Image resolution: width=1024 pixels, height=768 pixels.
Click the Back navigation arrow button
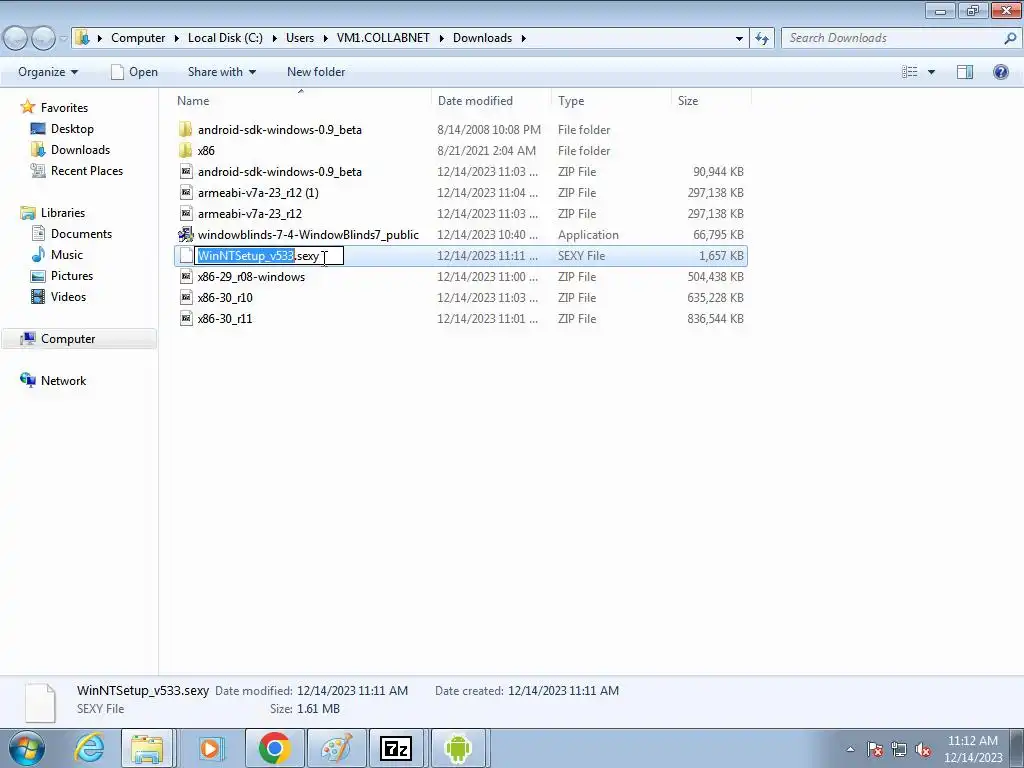pyautogui.click(x=15, y=39)
